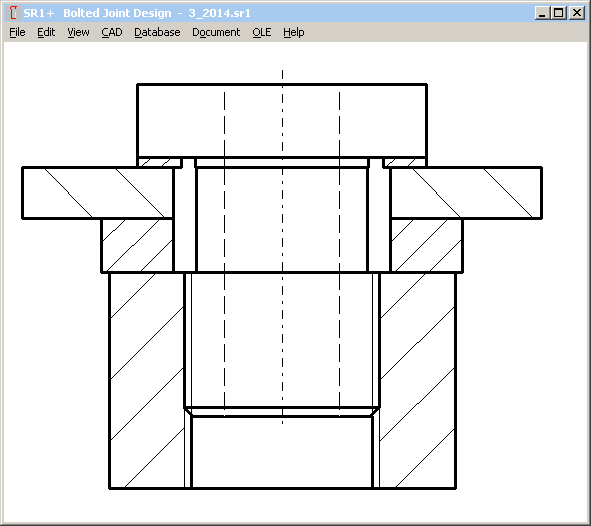Open the Edit menu
The height and width of the screenshot is (526, 591).
(46, 32)
